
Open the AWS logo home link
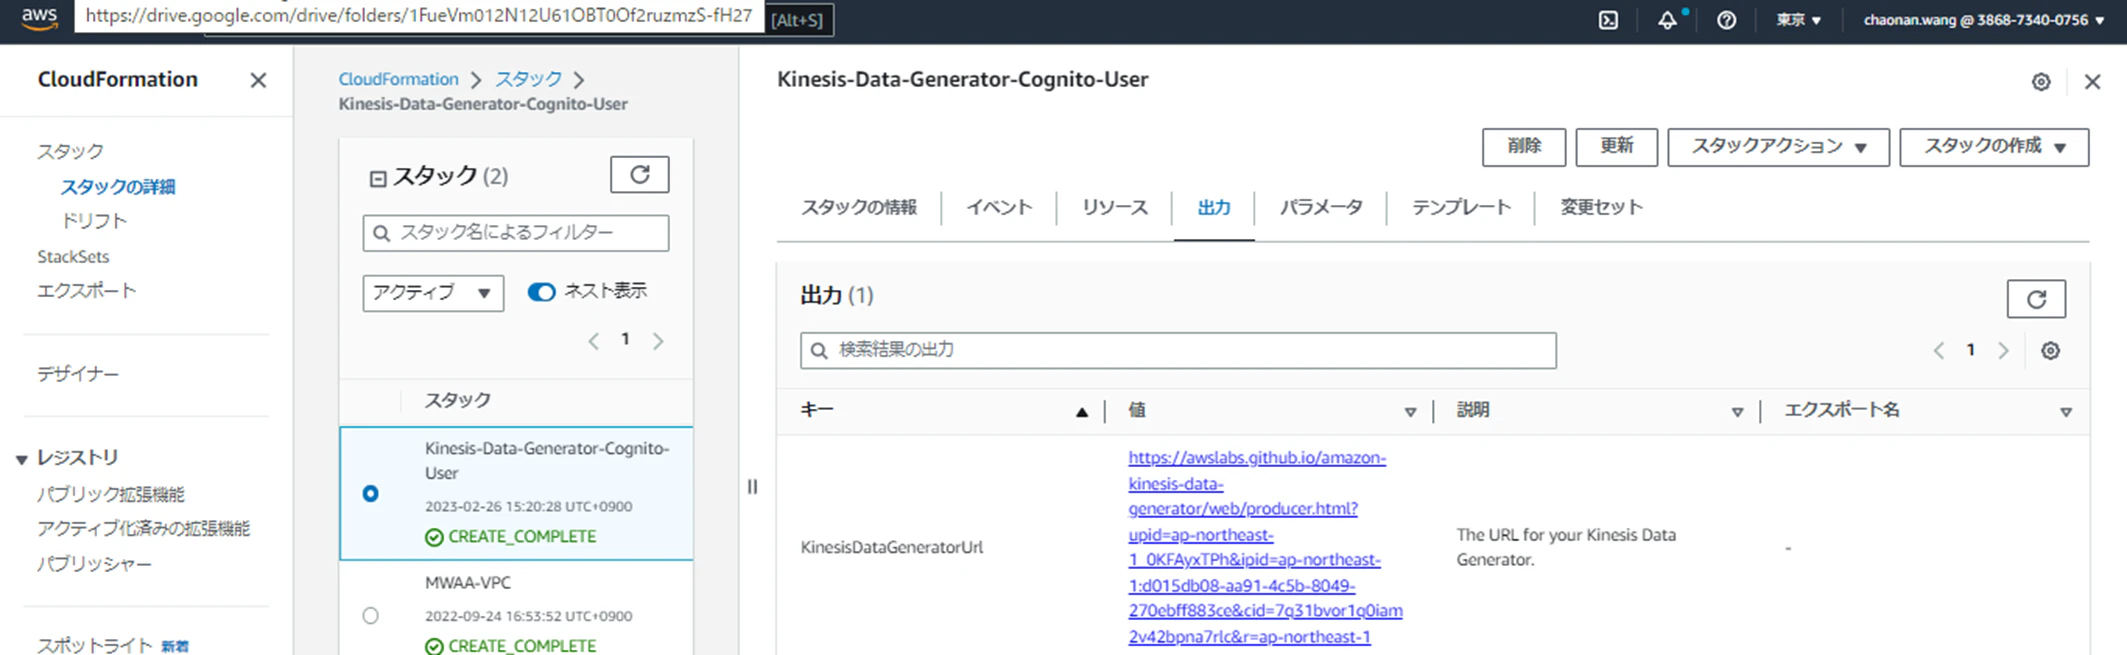(40, 18)
